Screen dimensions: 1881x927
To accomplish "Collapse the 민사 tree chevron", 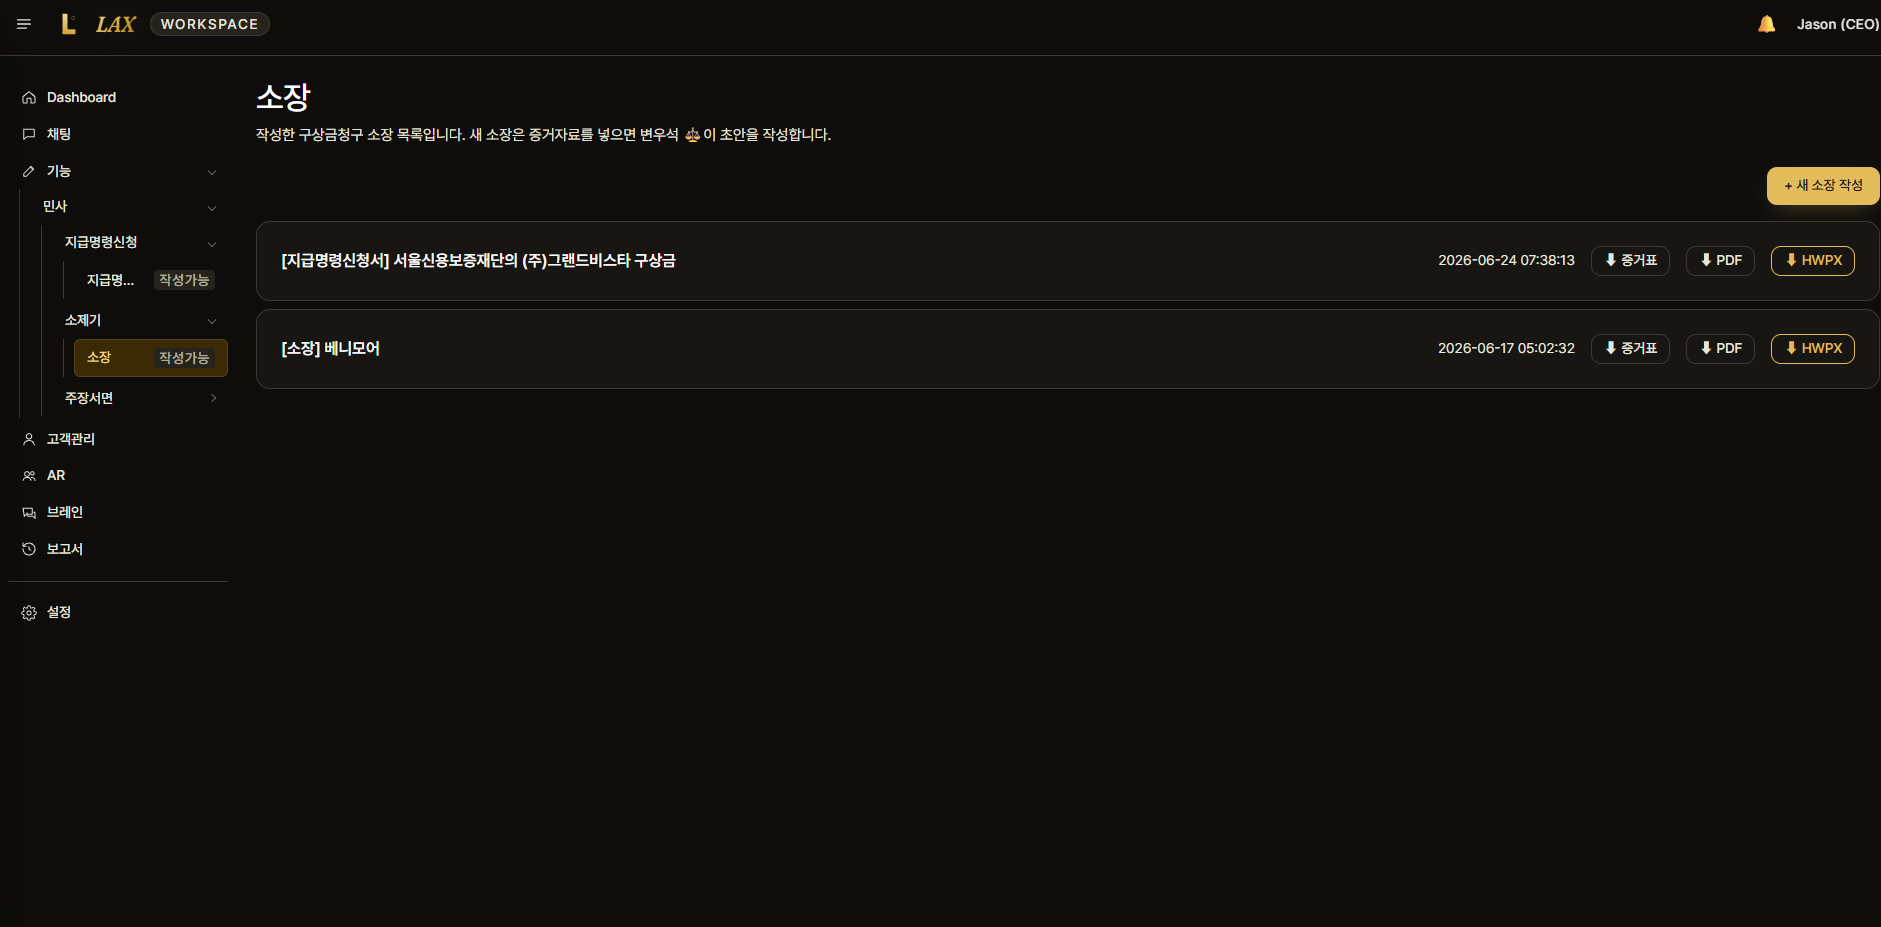I will 212,208.
